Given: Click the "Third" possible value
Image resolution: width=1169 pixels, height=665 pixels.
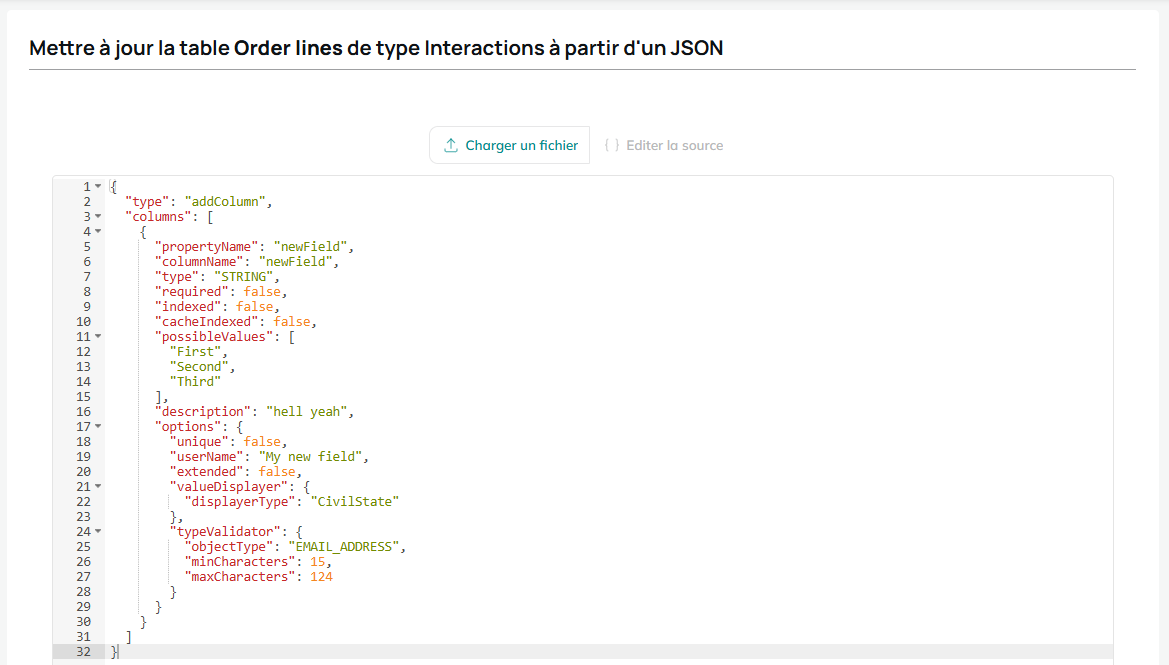Looking at the screenshot, I should (195, 382).
